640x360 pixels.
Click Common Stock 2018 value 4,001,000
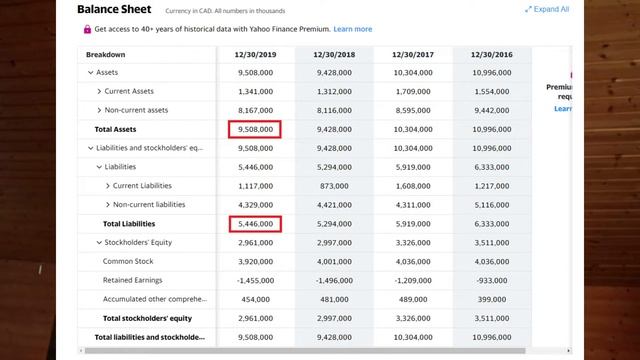334,261
